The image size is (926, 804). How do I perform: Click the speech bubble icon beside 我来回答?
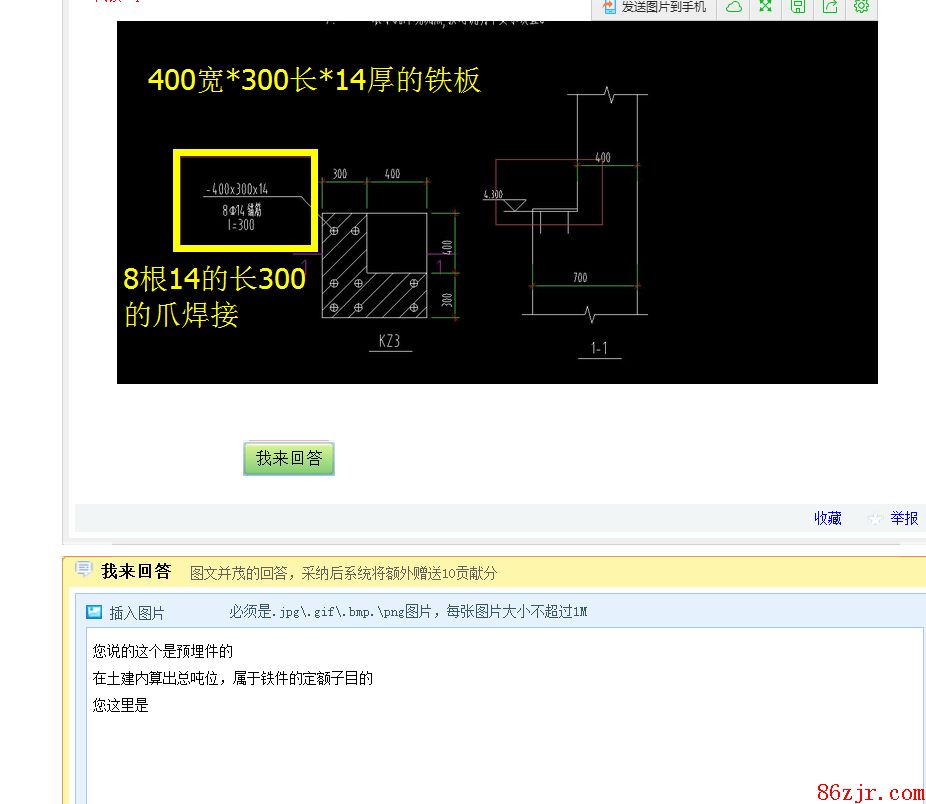point(84,570)
